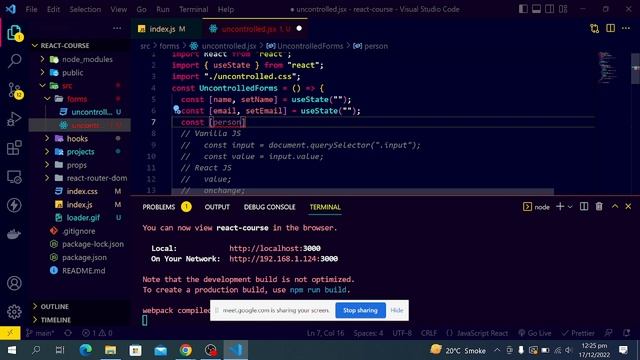Screen dimensions: 640x360
Task: Click the Open Changes icon in editor toolbar
Action: [595, 28]
